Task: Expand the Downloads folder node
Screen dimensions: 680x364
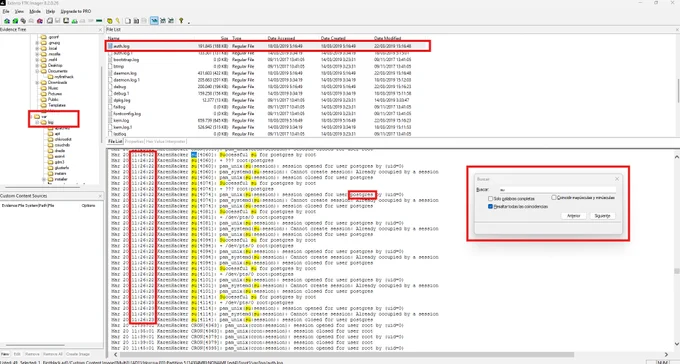Action: pyautogui.click(x=37, y=82)
